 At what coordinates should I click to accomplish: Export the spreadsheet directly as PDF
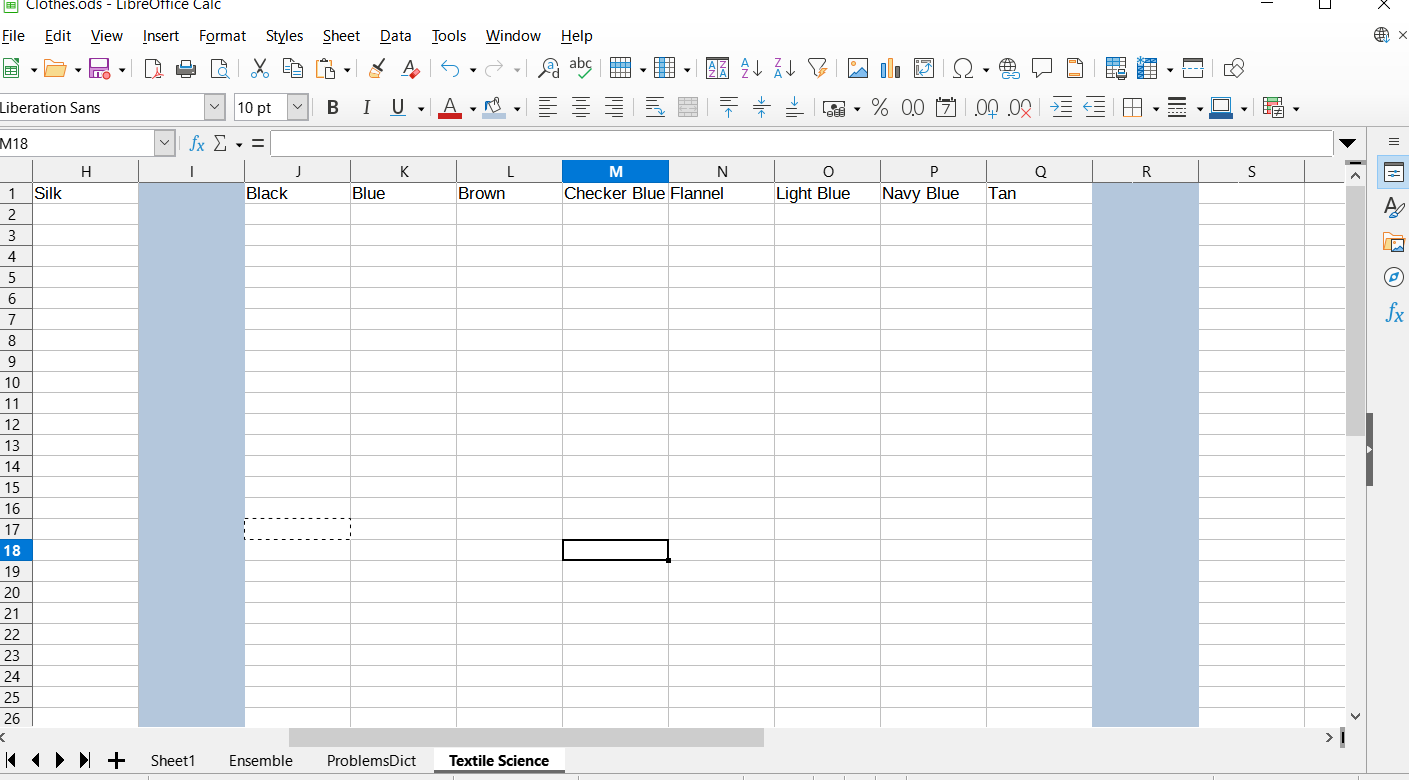click(x=153, y=68)
